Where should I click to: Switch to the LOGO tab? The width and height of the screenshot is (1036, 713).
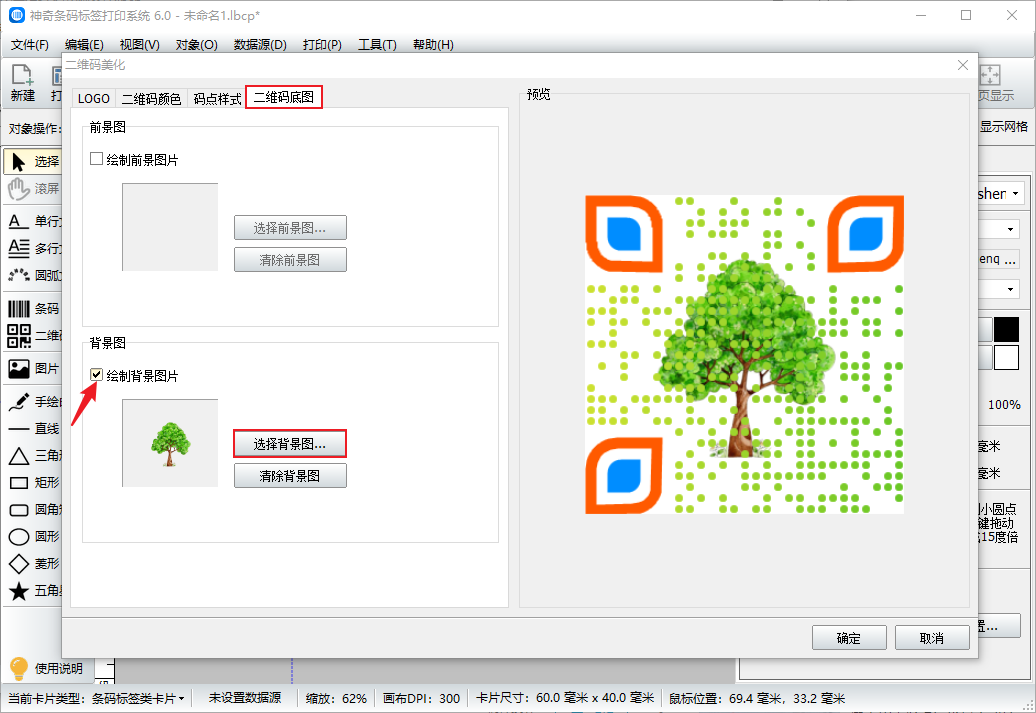[94, 98]
